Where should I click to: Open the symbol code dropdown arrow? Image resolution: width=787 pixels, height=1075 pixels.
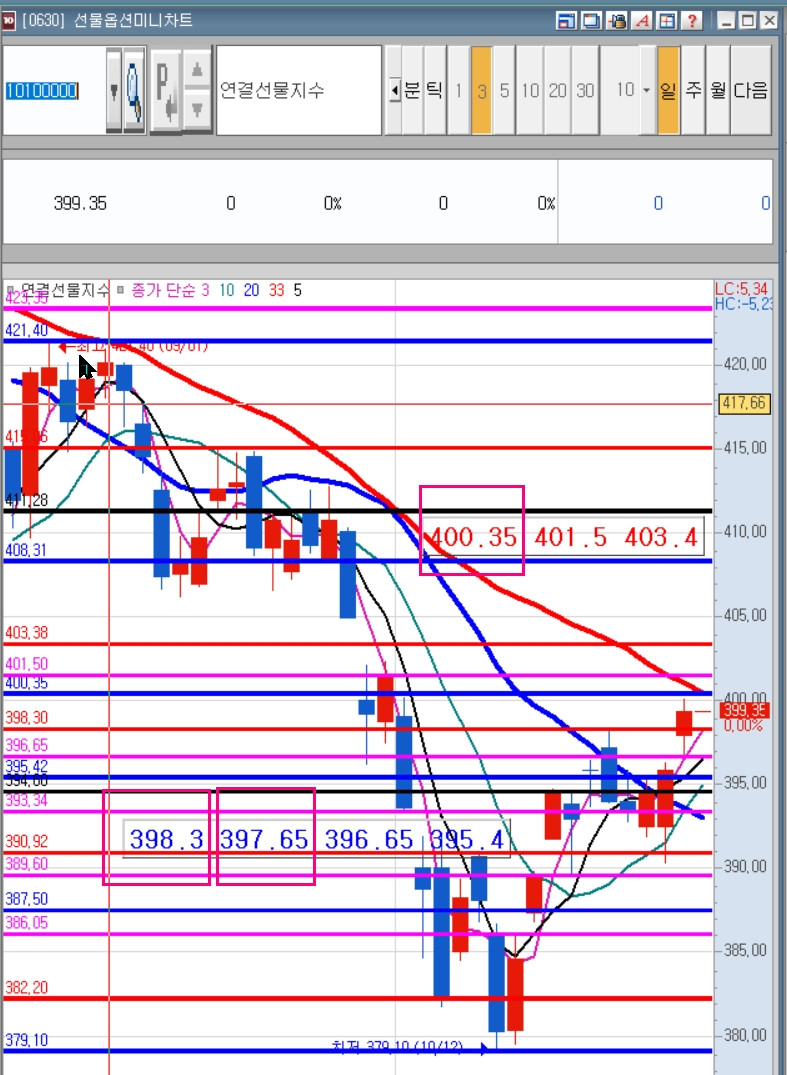[114, 90]
